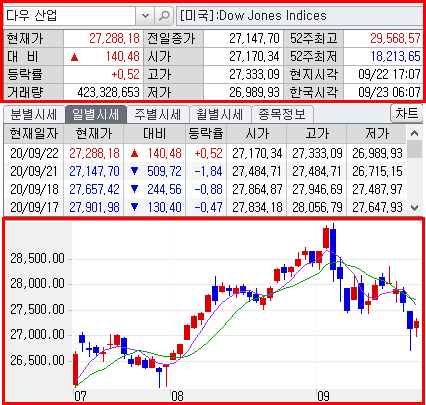
Task: Open the 주별시세 tab
Action: 158,115
